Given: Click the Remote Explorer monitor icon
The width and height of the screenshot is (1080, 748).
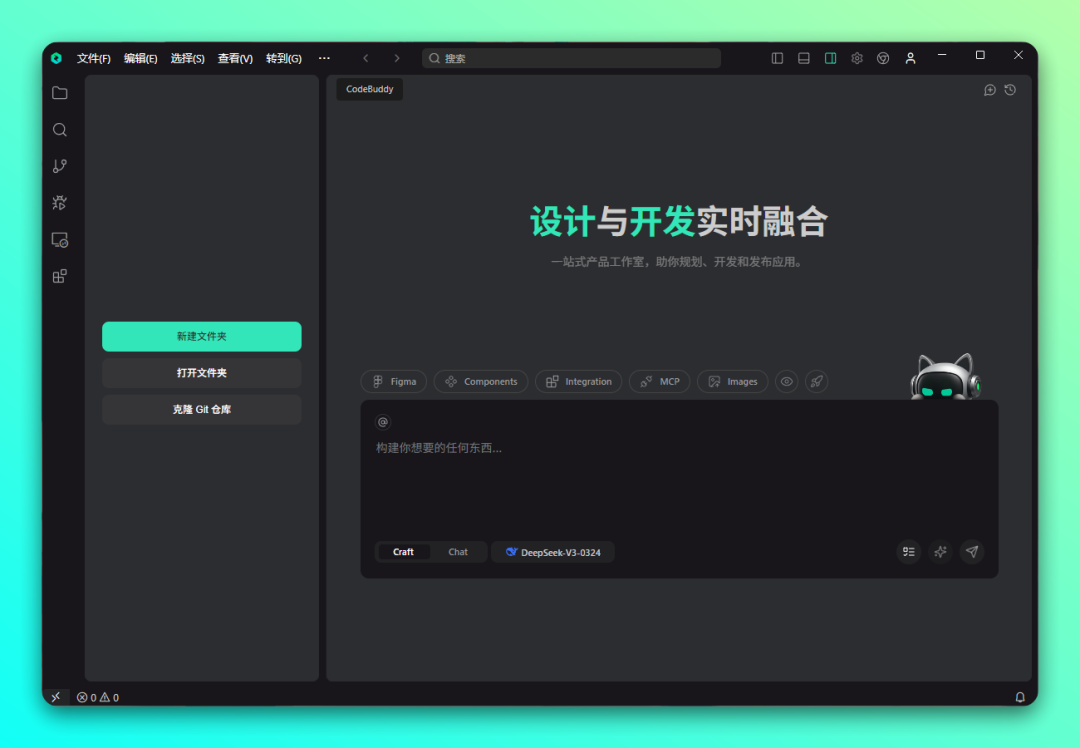Looking at the screenshot, I should pyautogui.click(x=60, y=240).
